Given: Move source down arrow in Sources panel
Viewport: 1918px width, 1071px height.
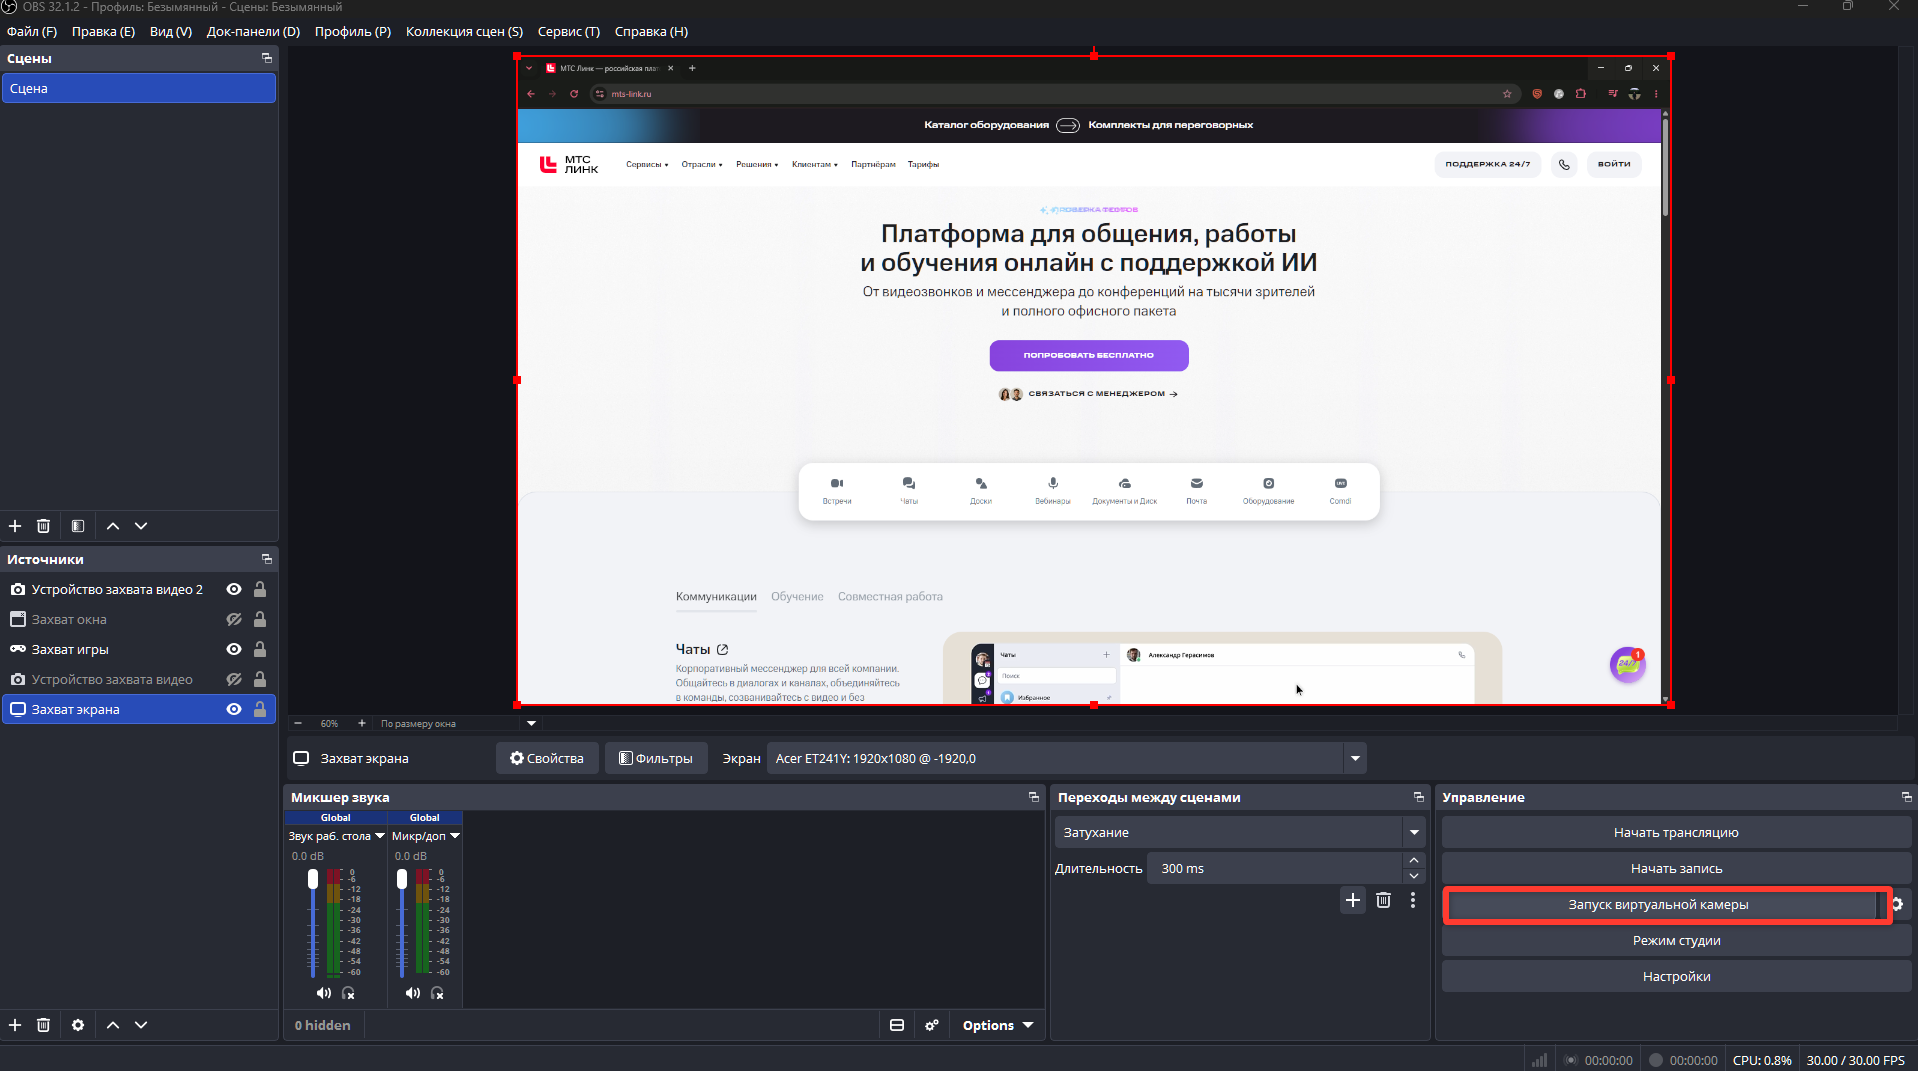Looking at the screenshot, I should coord(141,1025).
